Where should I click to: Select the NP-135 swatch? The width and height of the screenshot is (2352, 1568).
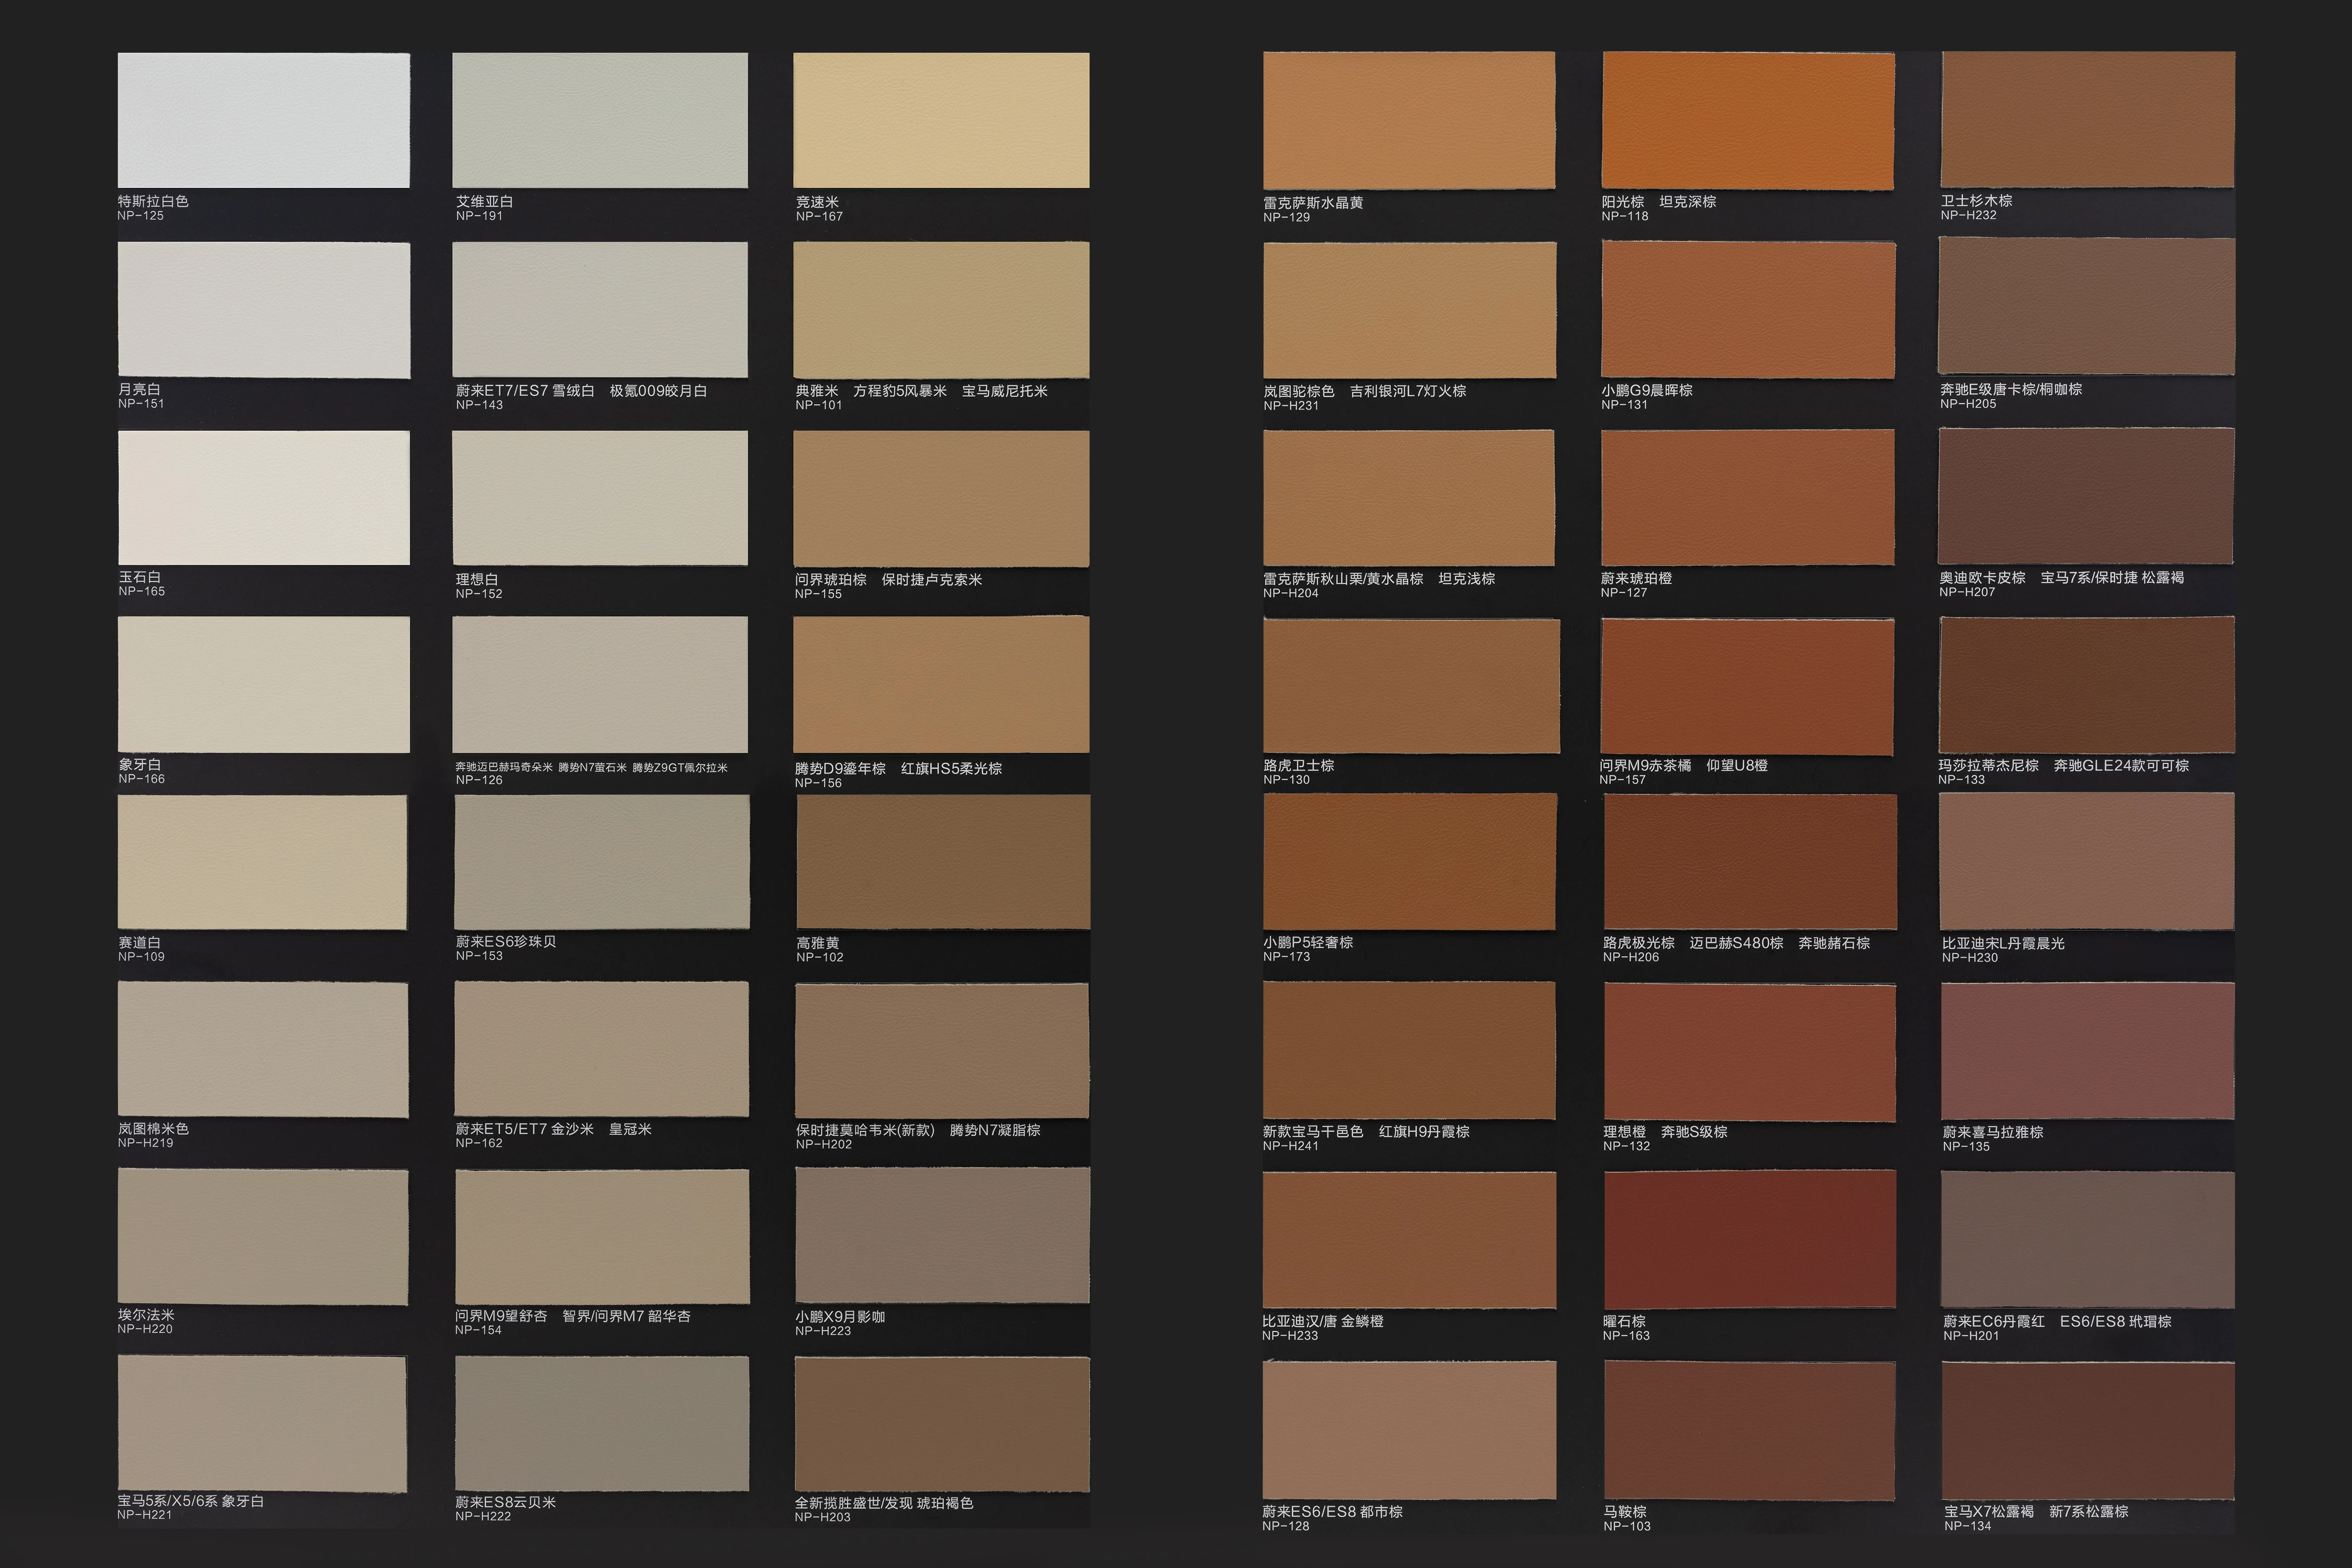coord(2088,1051)
